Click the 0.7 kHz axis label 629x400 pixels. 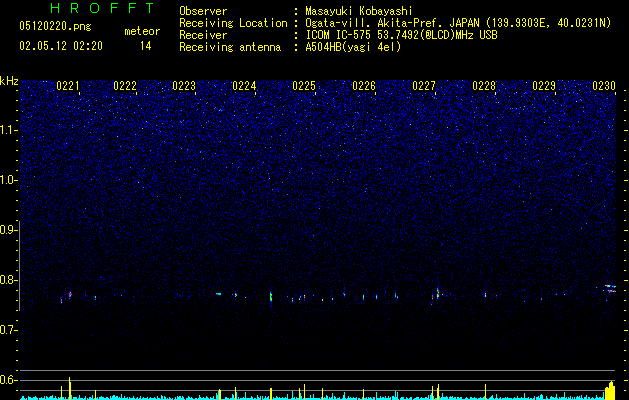8,330
